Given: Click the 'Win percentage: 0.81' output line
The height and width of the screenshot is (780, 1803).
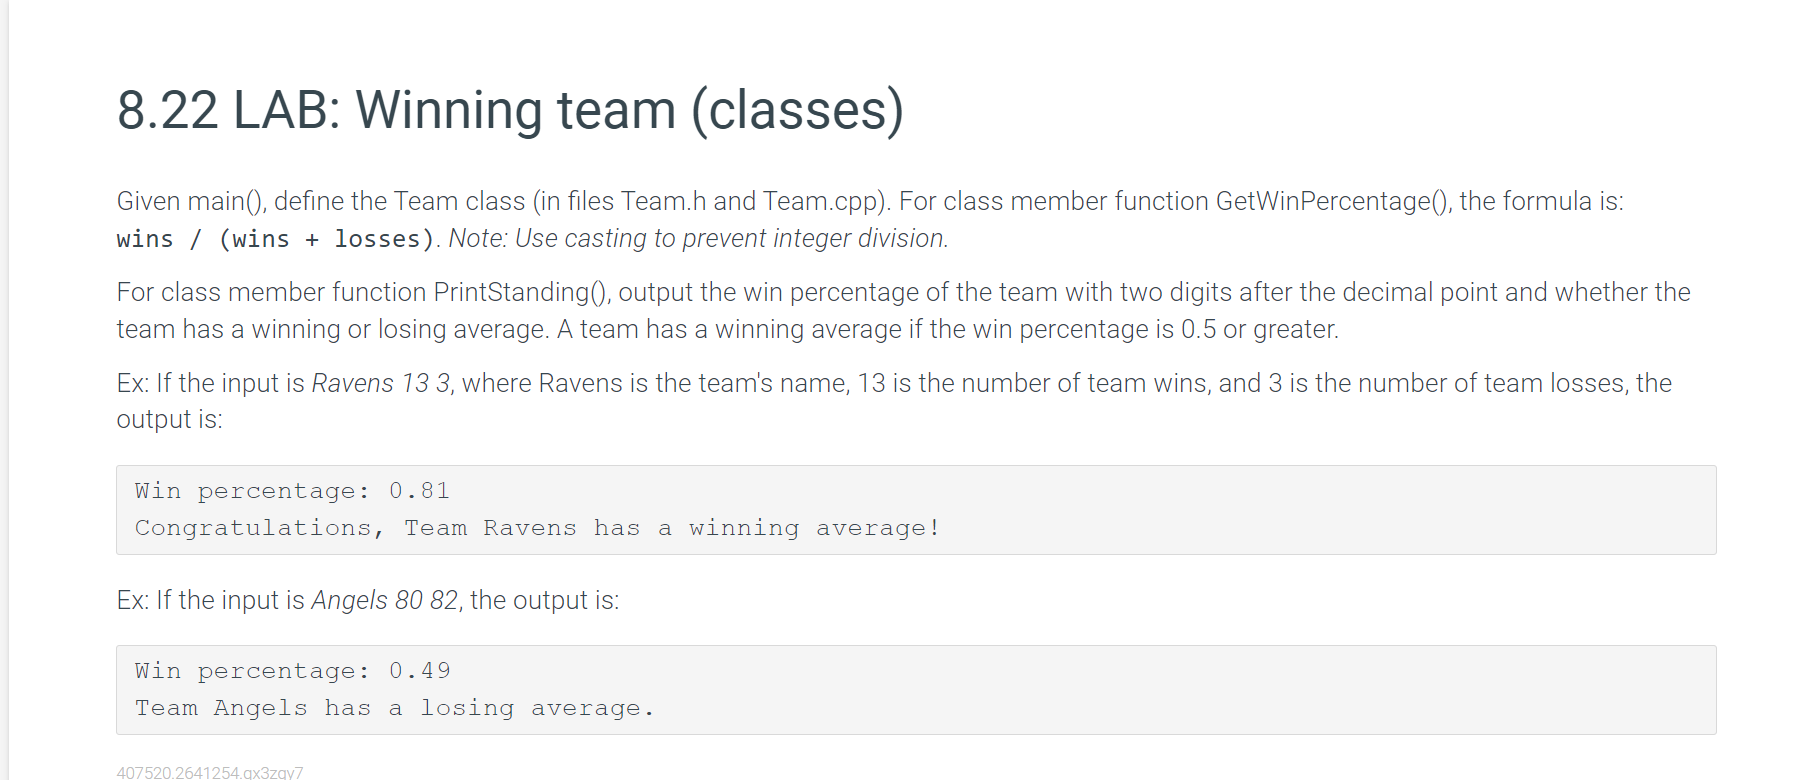Looking at the screenshot, I should [292, 491].
